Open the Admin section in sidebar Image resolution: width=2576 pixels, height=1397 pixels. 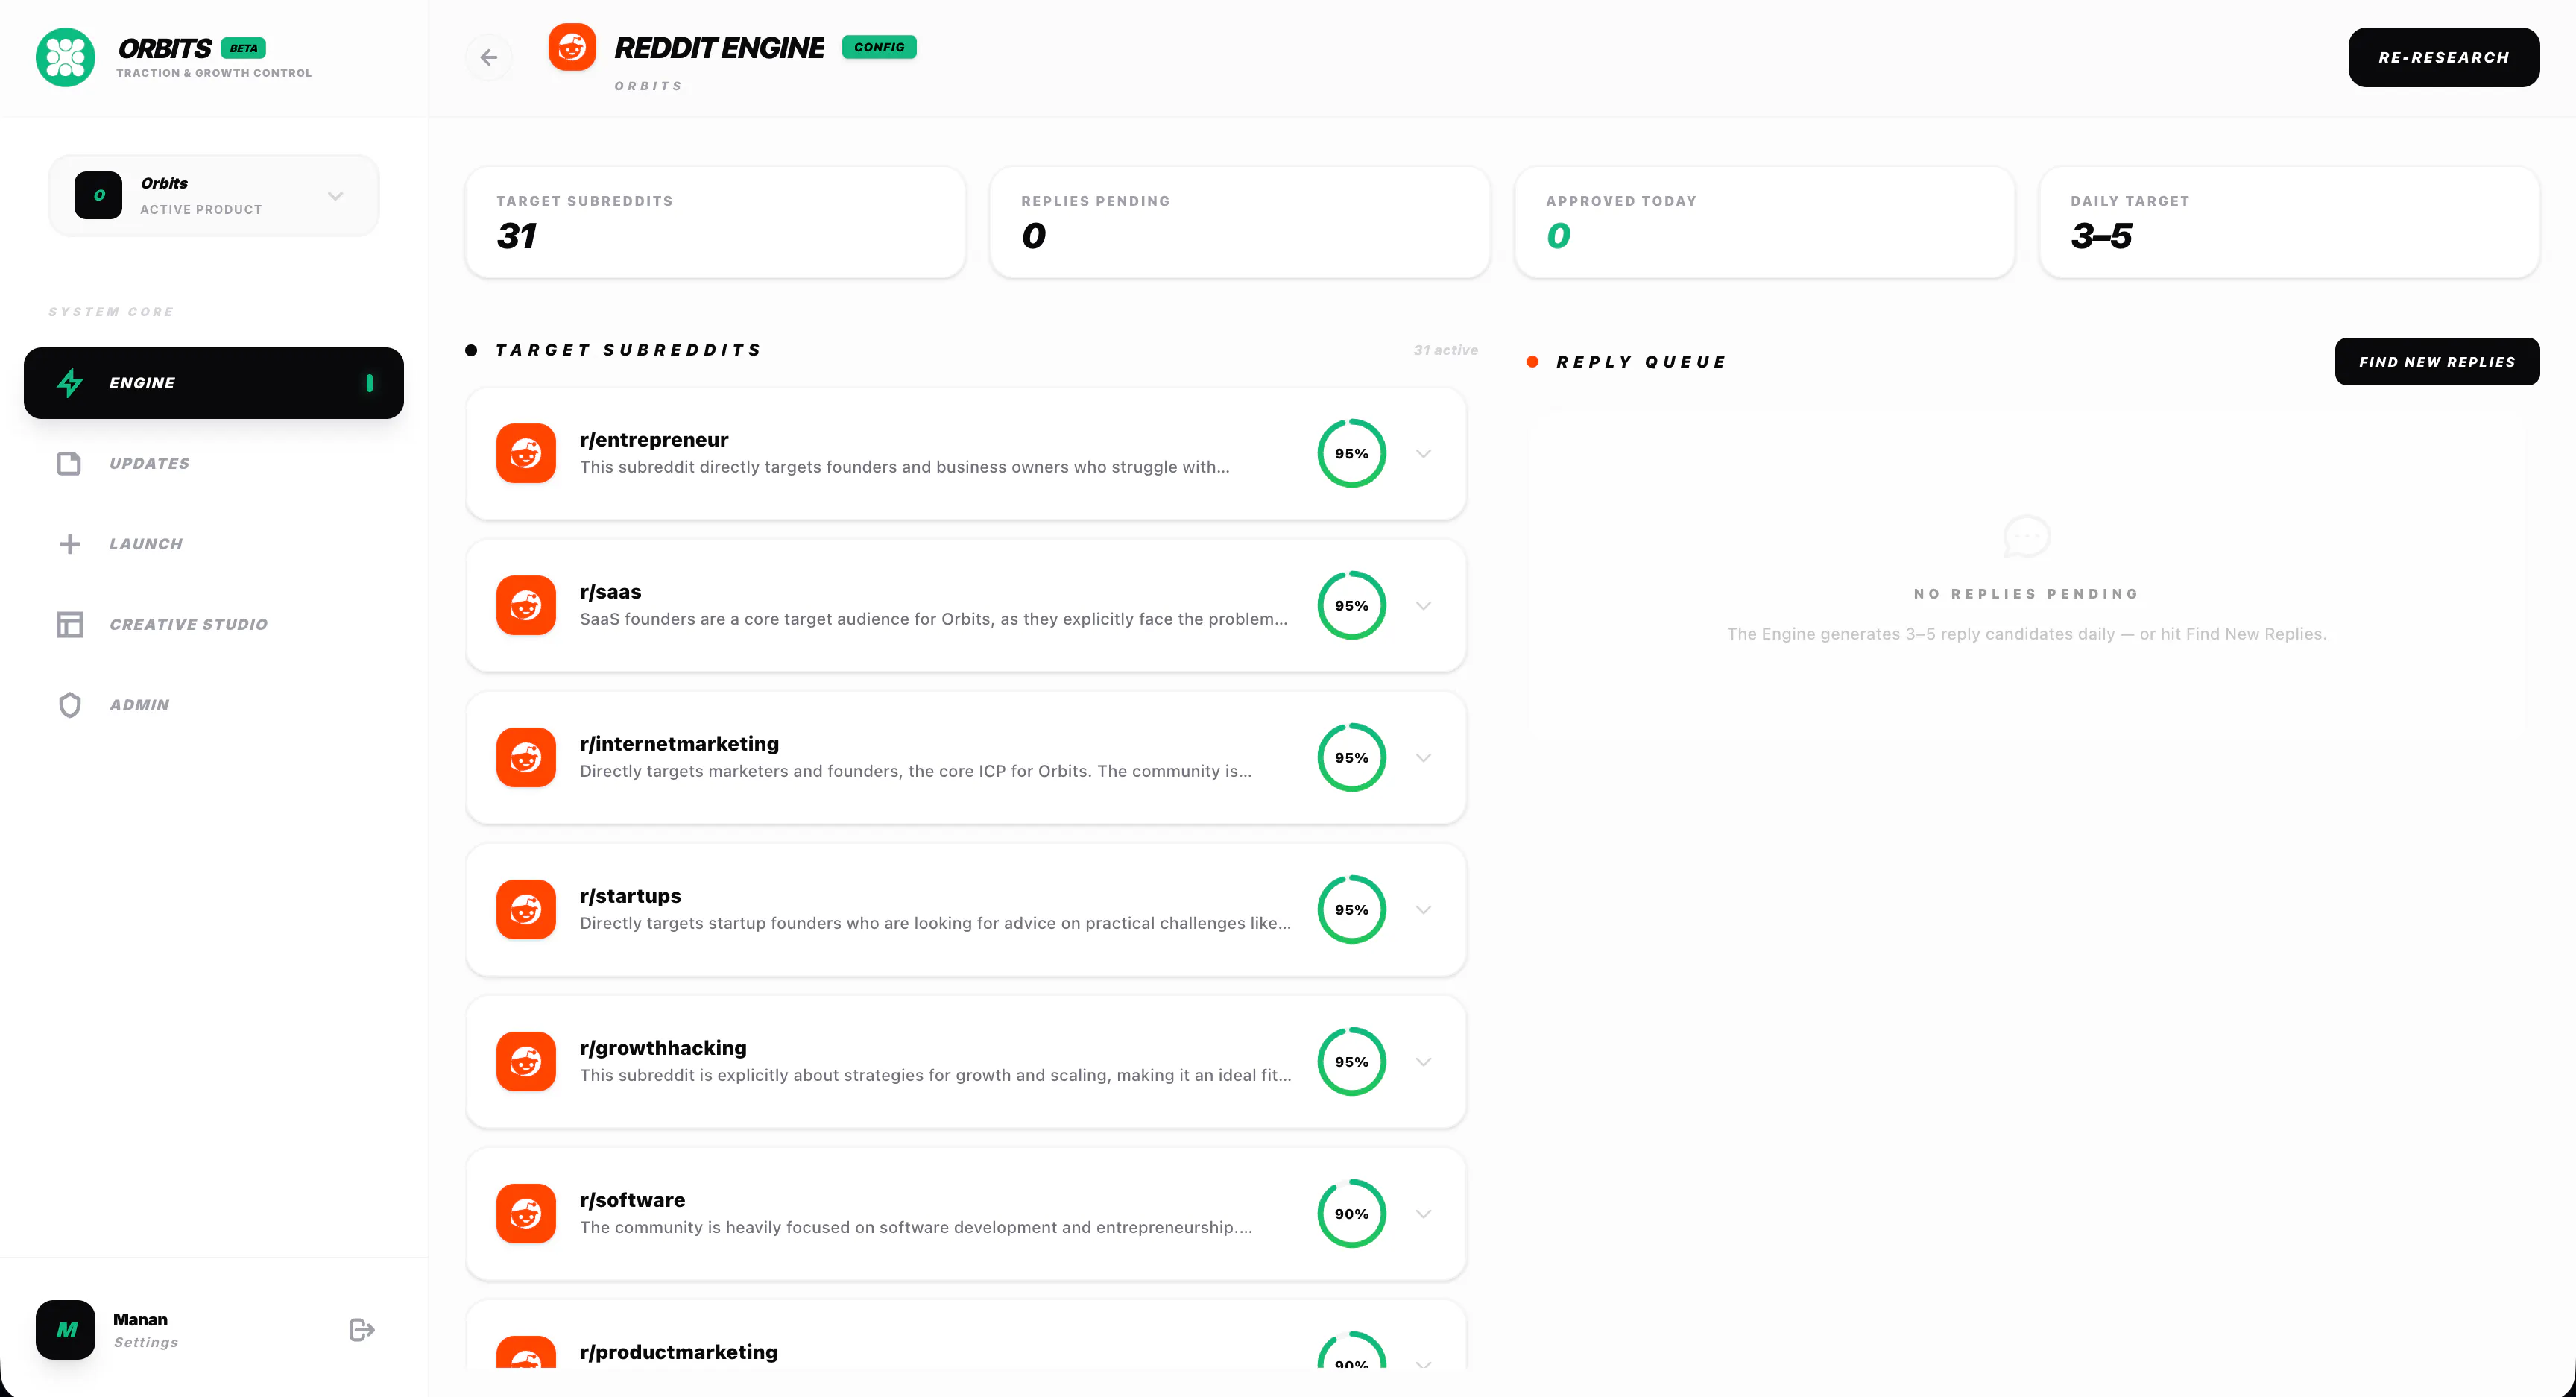pyautogui.click(x=214, y=705)
